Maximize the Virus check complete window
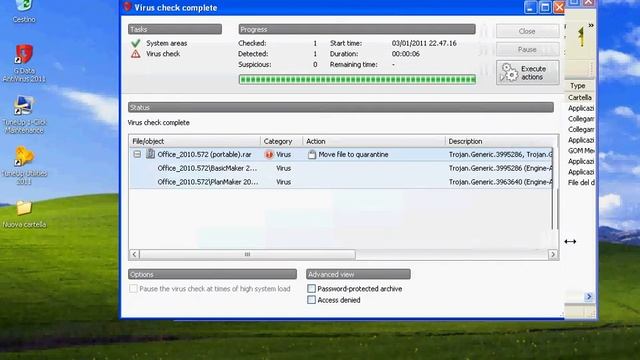Image resolution: width=640 pixels, height=360 pixels. 545,7
